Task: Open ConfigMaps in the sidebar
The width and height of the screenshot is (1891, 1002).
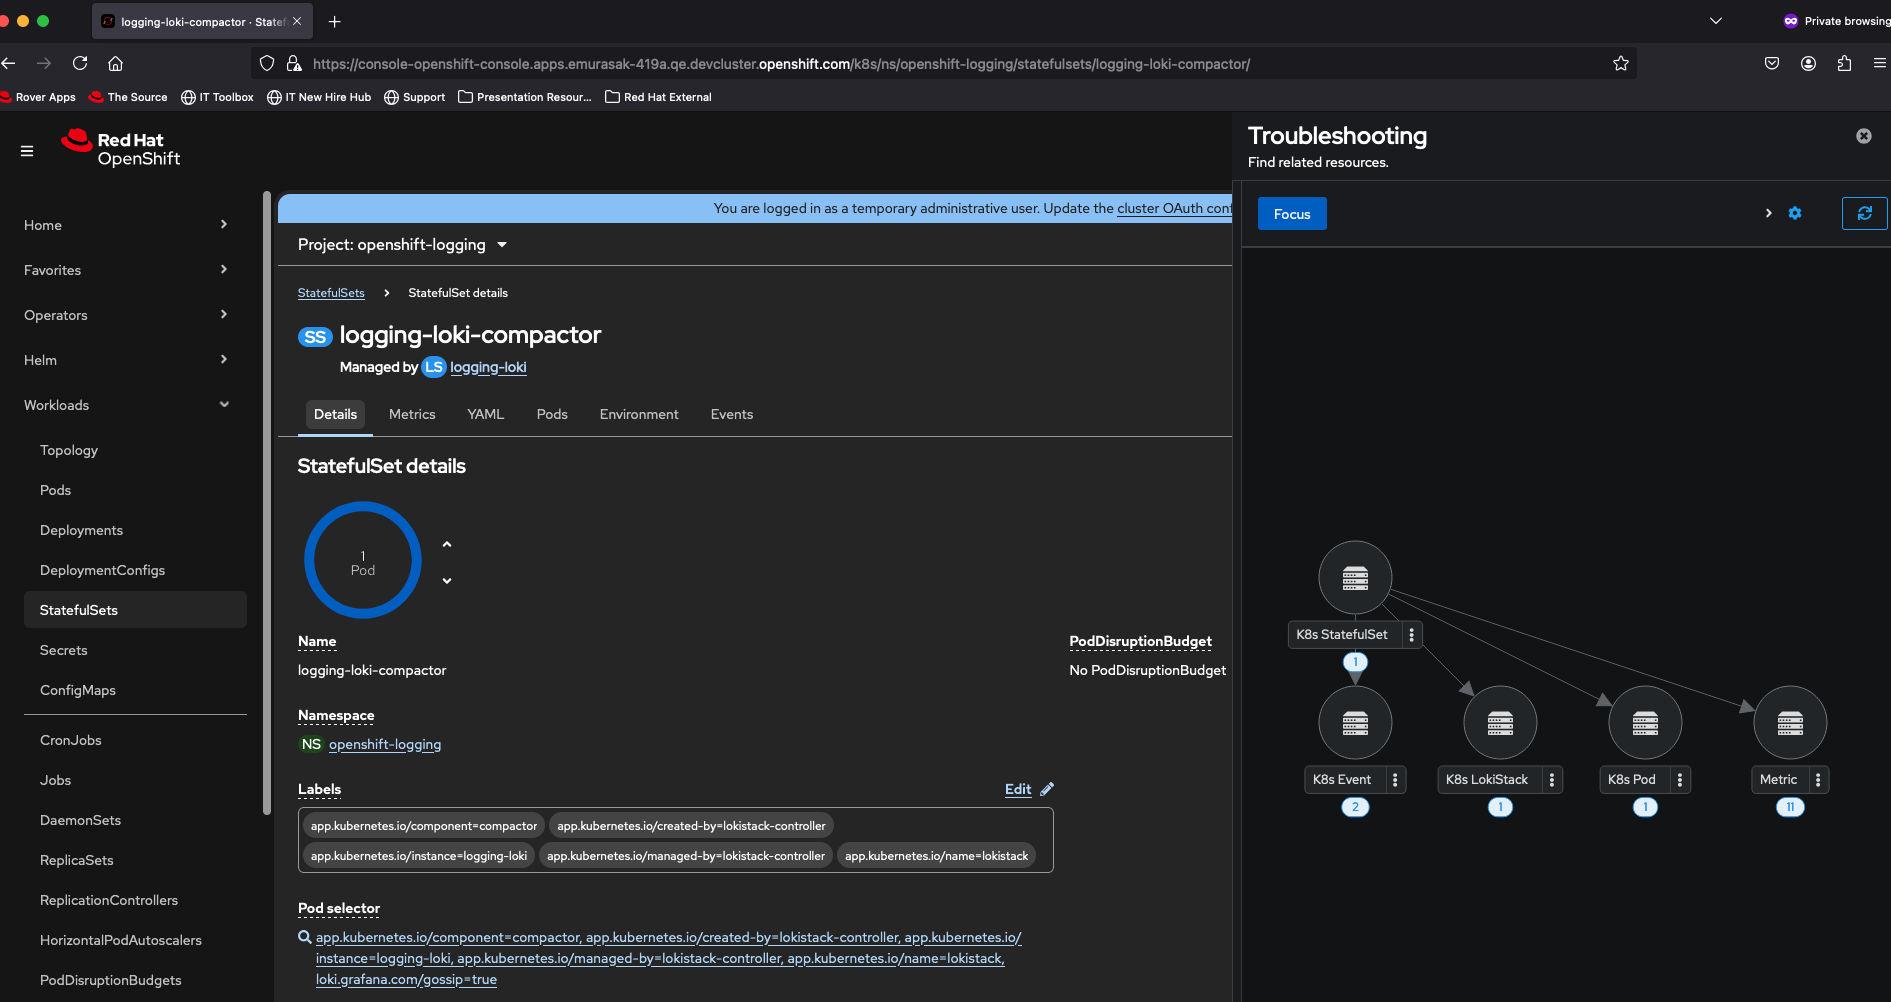Action: pos(78,690)
